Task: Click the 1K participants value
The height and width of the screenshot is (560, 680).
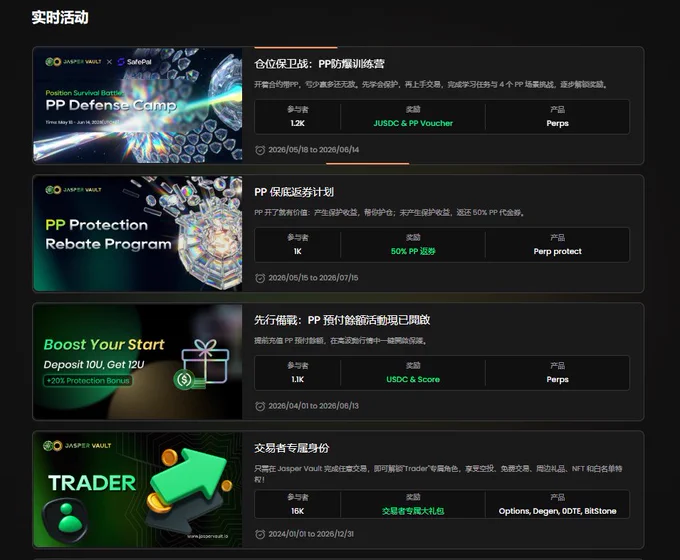Action: 298,251
